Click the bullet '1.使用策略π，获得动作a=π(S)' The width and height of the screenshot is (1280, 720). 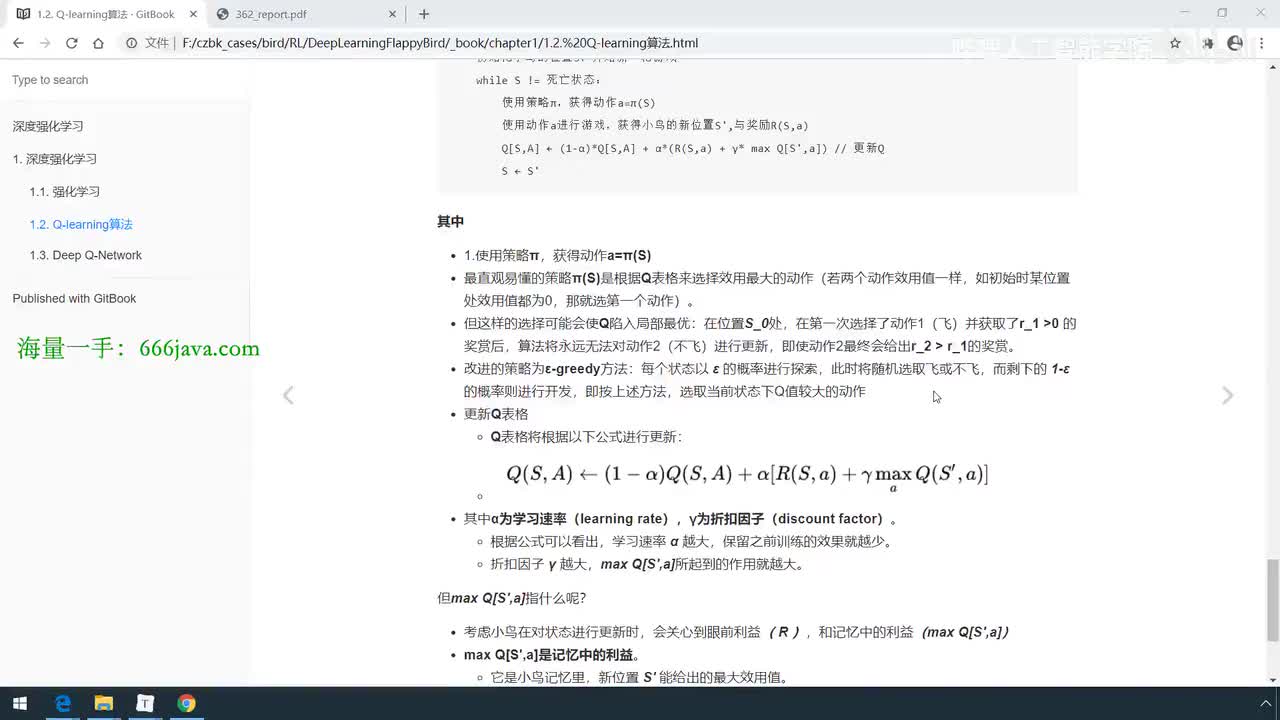558,255
